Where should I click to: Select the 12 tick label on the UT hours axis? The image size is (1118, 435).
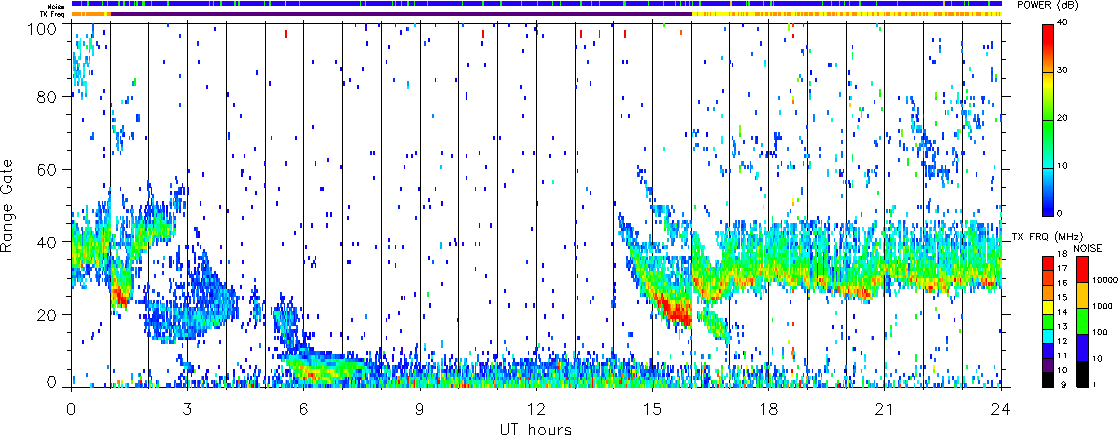tap(536, 410)
